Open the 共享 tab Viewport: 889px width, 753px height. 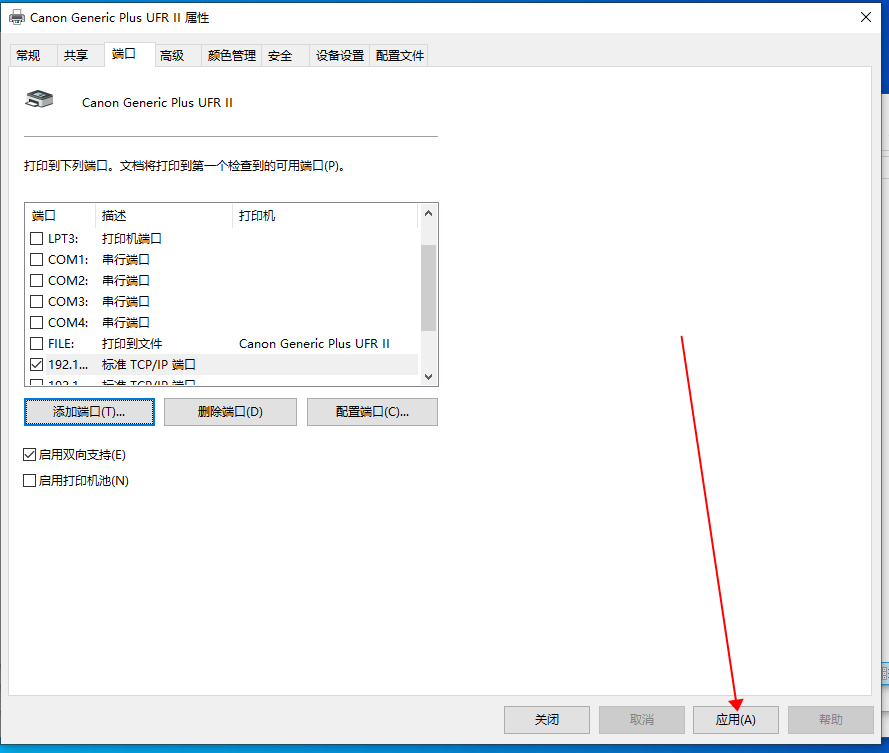click(x=76, y=56)
